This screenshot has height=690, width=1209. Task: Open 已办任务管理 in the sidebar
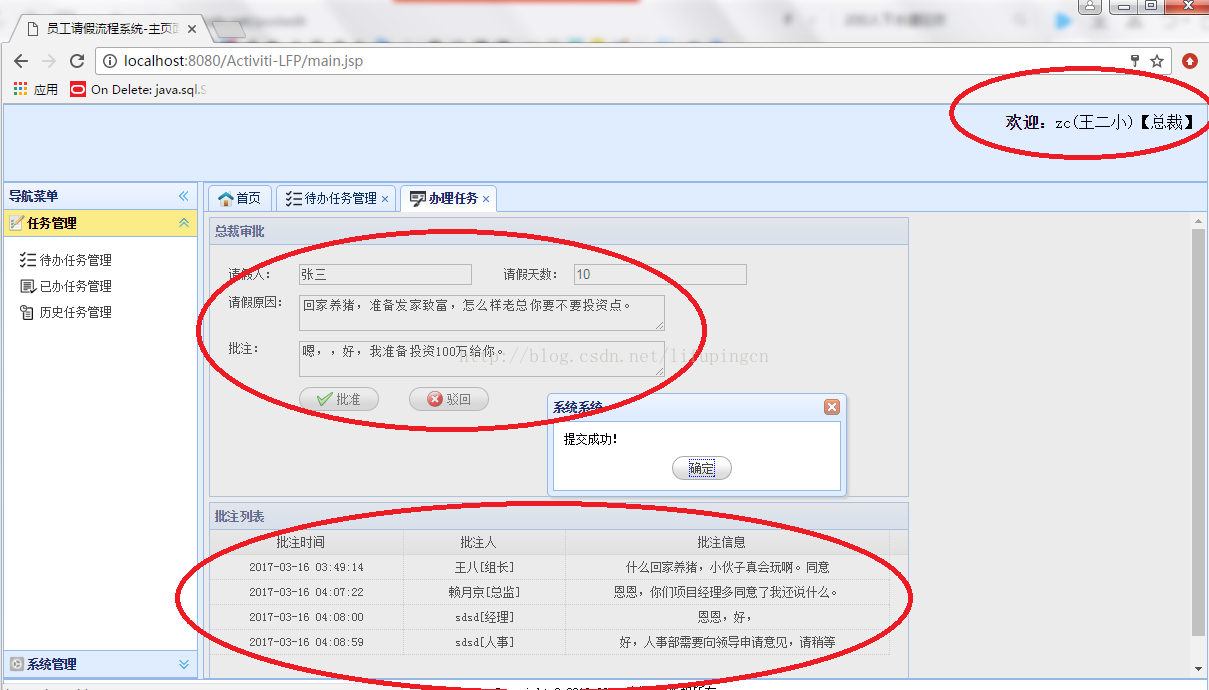pyautogui.click(x=66, y=286)
